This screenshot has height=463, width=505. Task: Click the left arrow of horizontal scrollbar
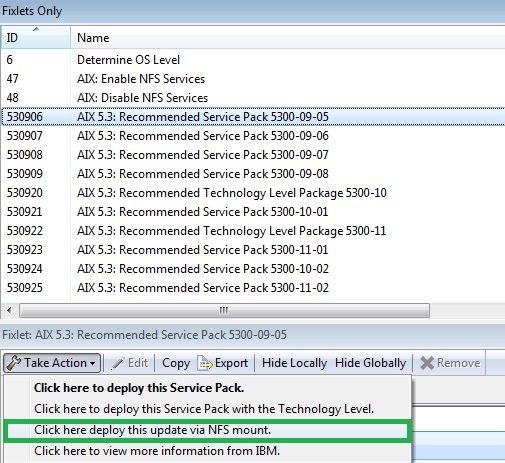pos(9,311)
